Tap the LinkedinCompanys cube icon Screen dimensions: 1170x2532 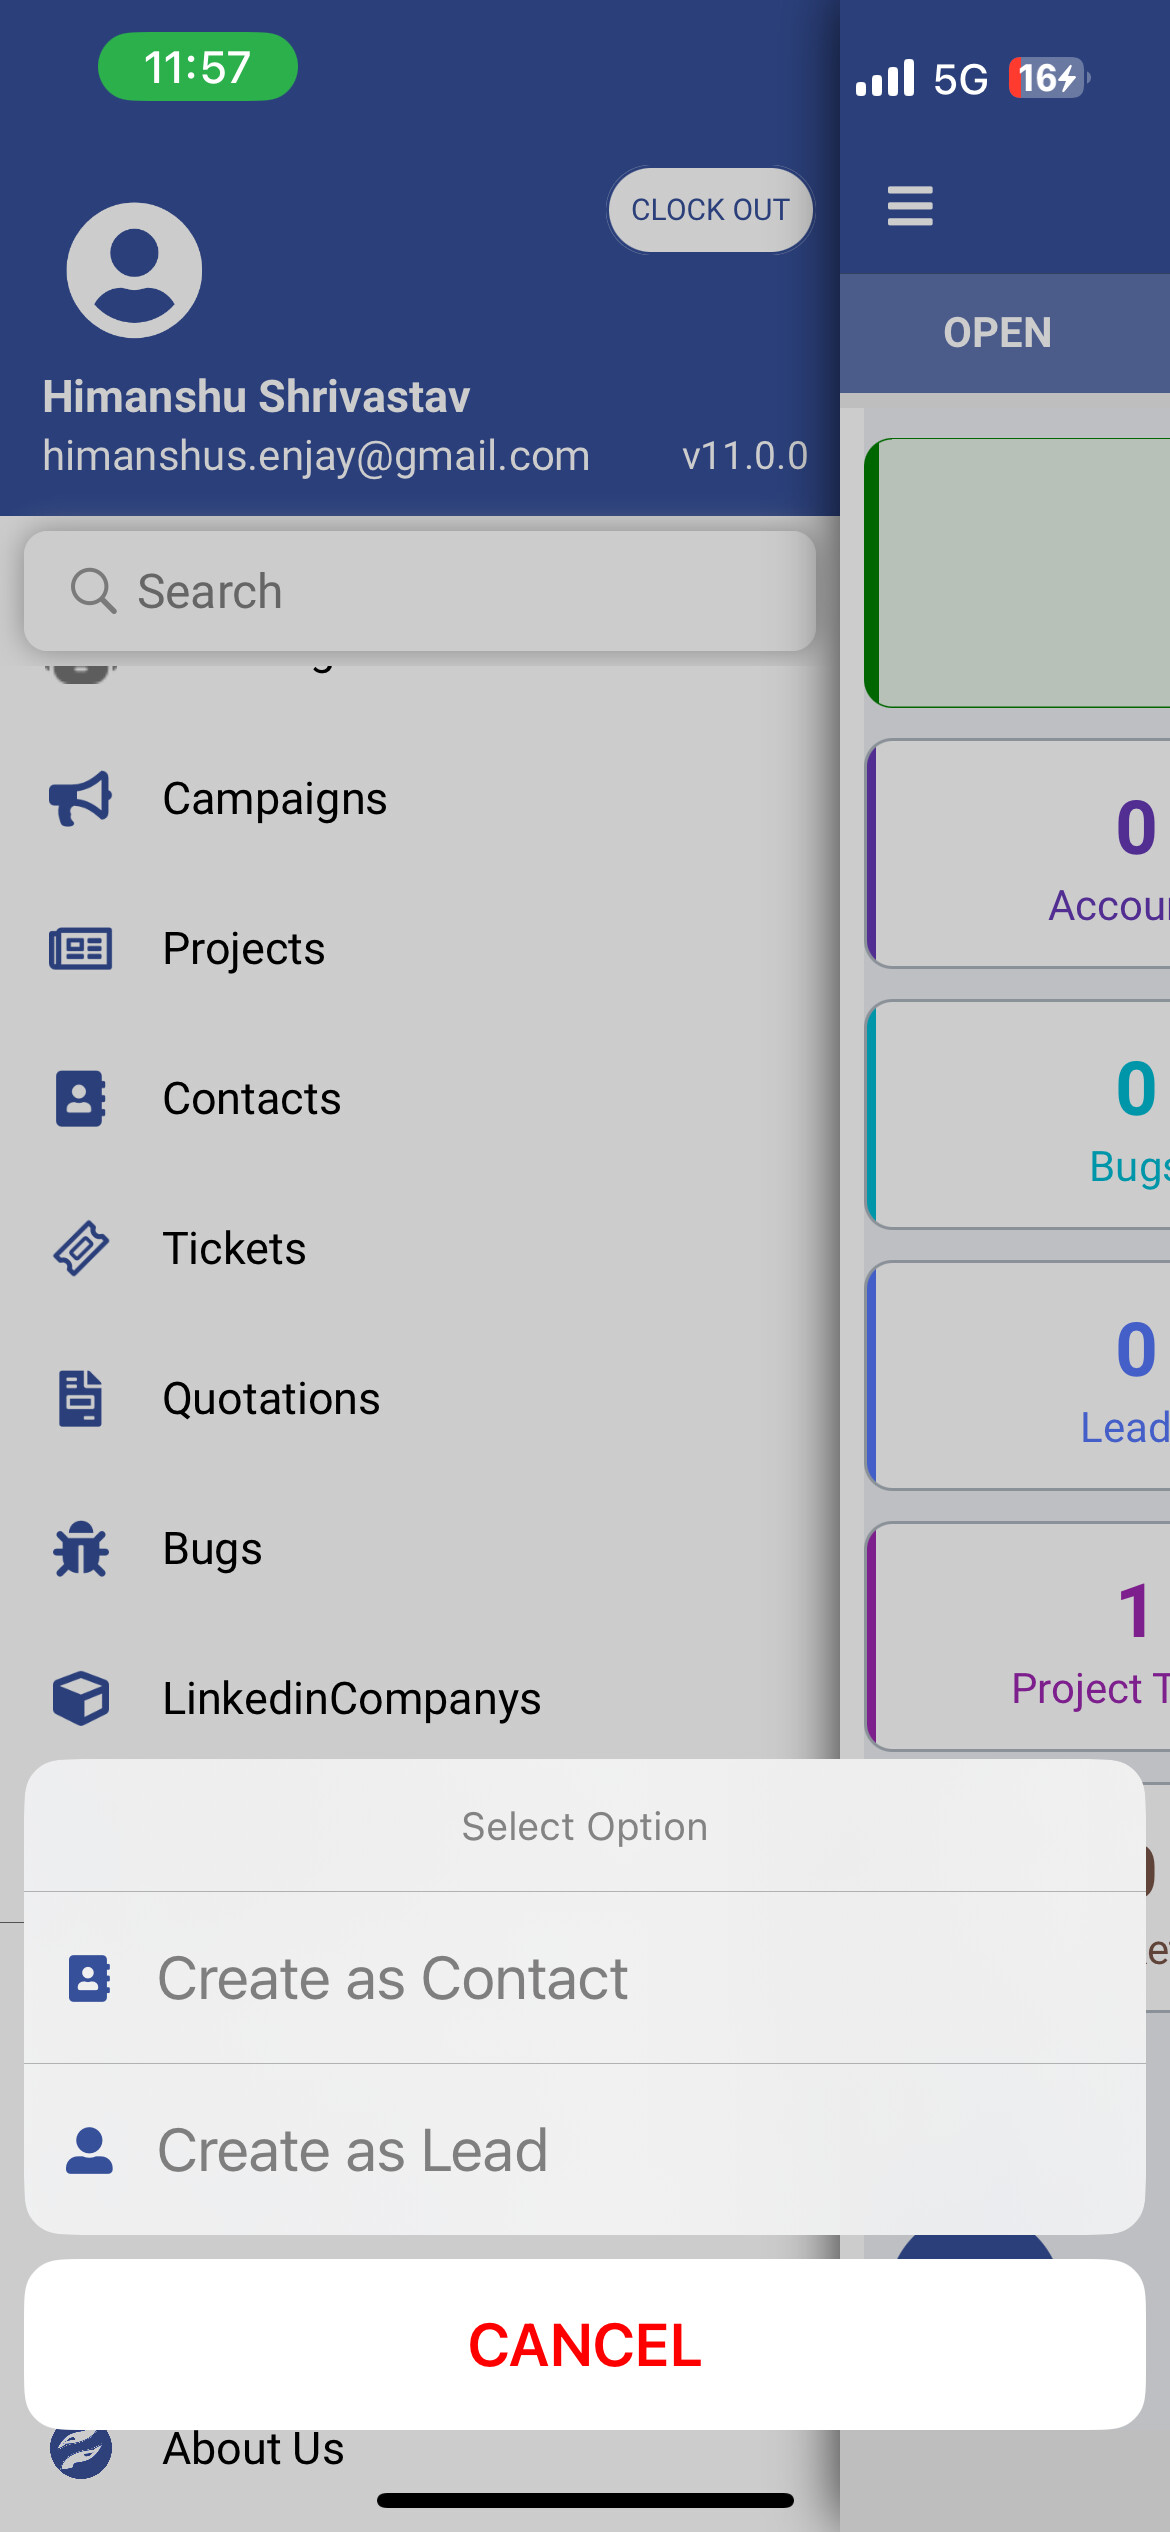tap(80, 1698)
